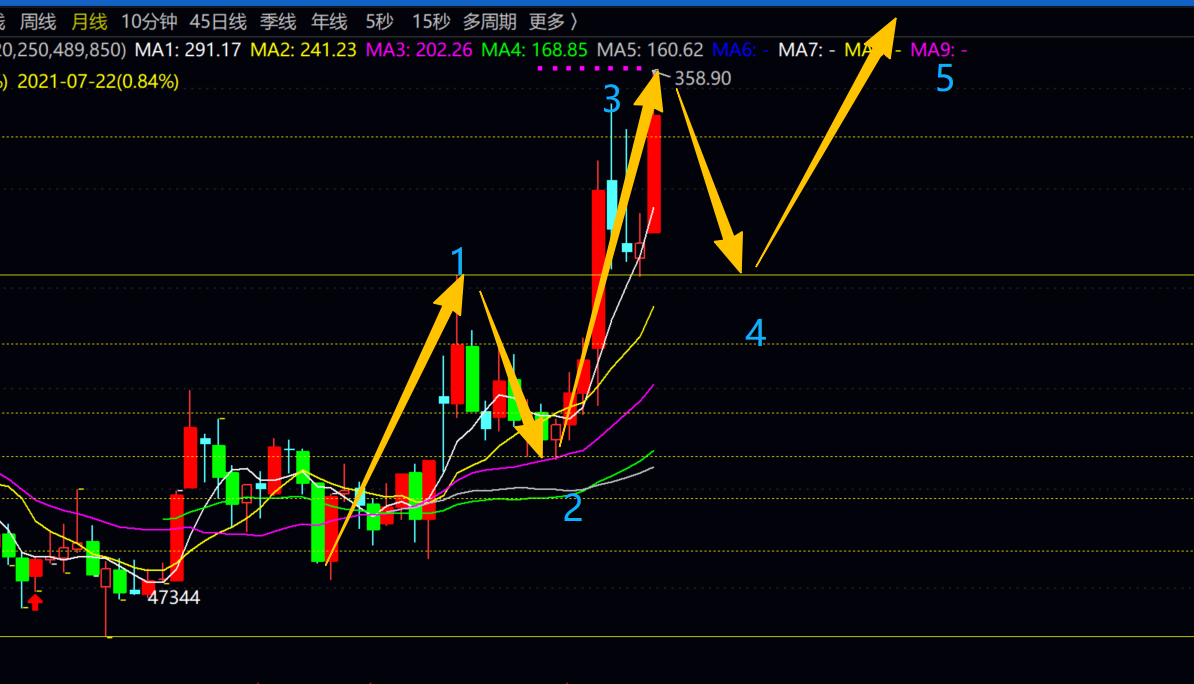
Task: Switch to 年线 yearly view
Action: 329,21
